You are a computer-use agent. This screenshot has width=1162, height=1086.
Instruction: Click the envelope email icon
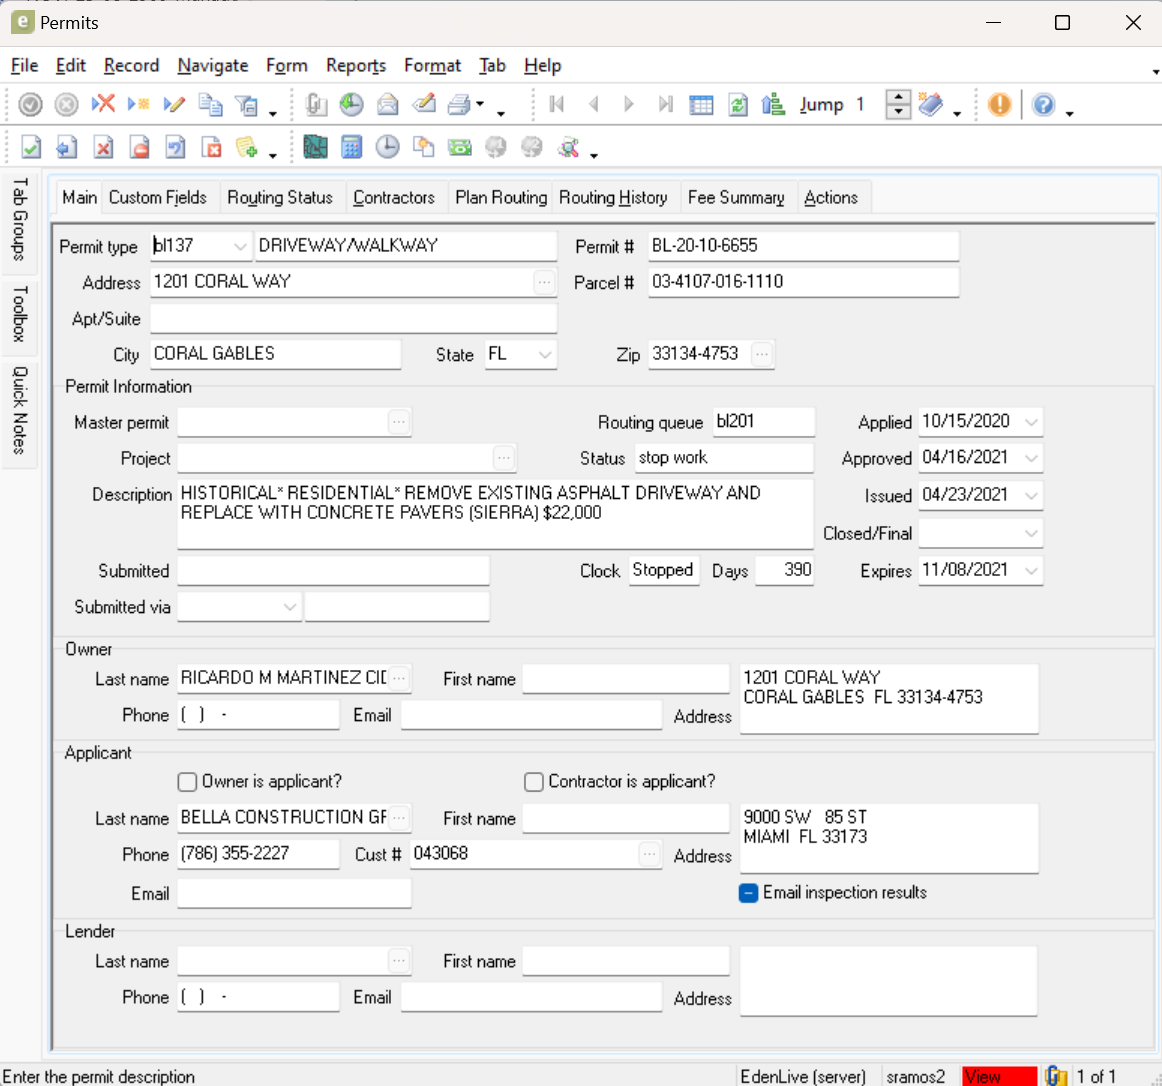pyautogui.click(x=388, y=105)
